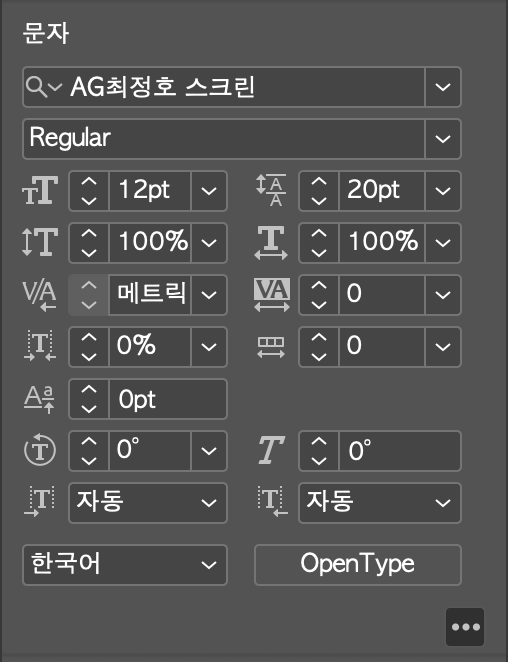
Task: Click the 문자 panel title
Action: [45, 33]
